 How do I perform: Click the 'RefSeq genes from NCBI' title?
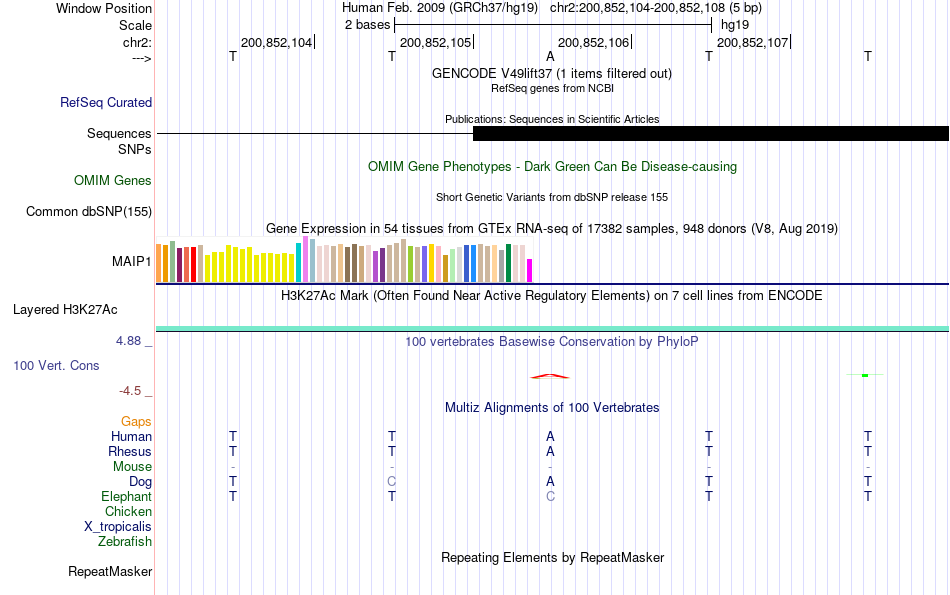point(553,88)
